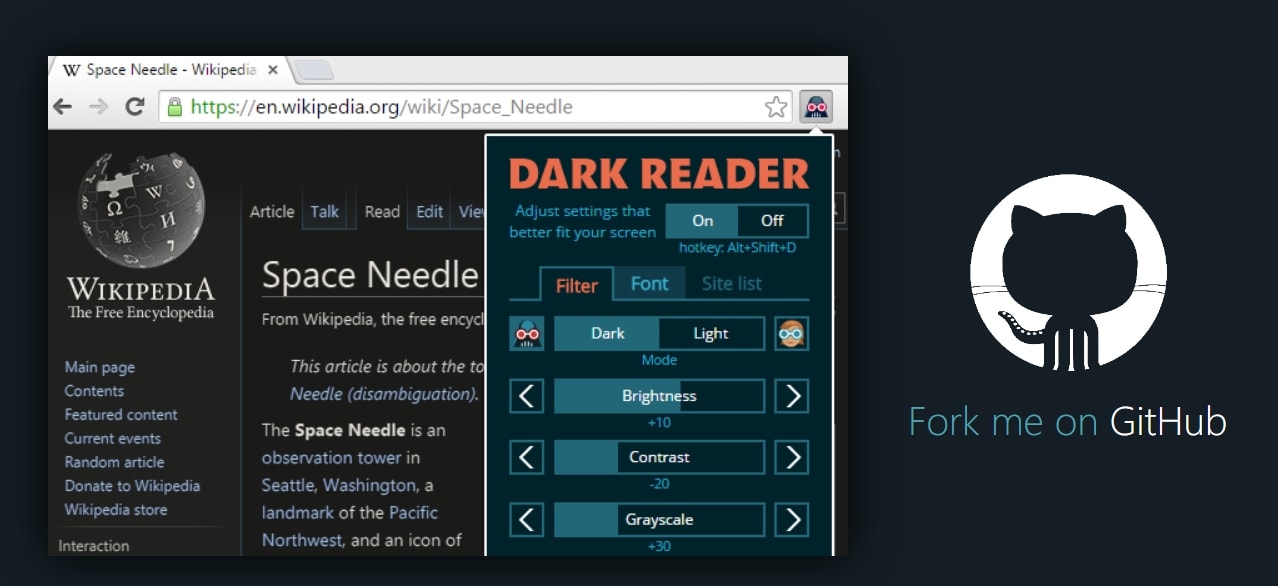Go back using the browser back arrow
Image resolution: width=1278 pixels, height=586 pixels.
pyautogui.click(x=63, y=107)
